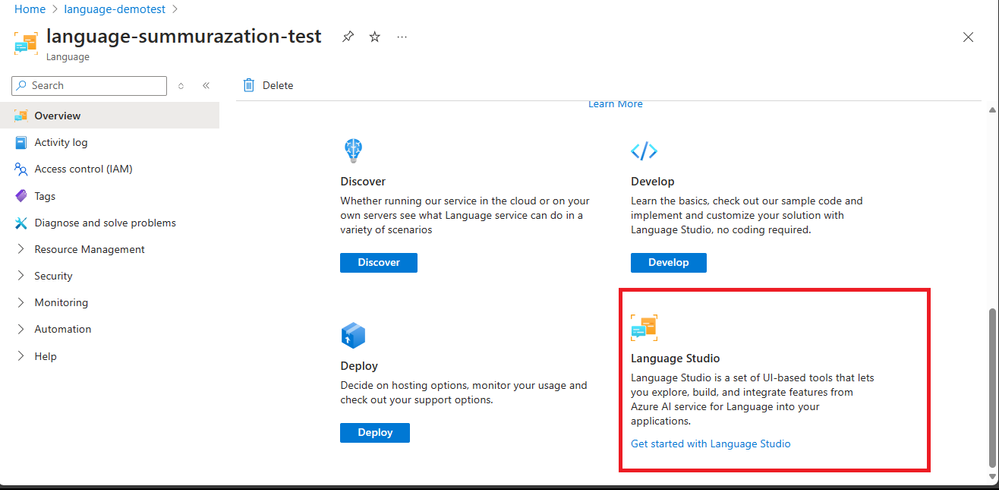This screenshot has height=490, width=999.
Task: Click the Language Studio heading
Action: point(675,358)
